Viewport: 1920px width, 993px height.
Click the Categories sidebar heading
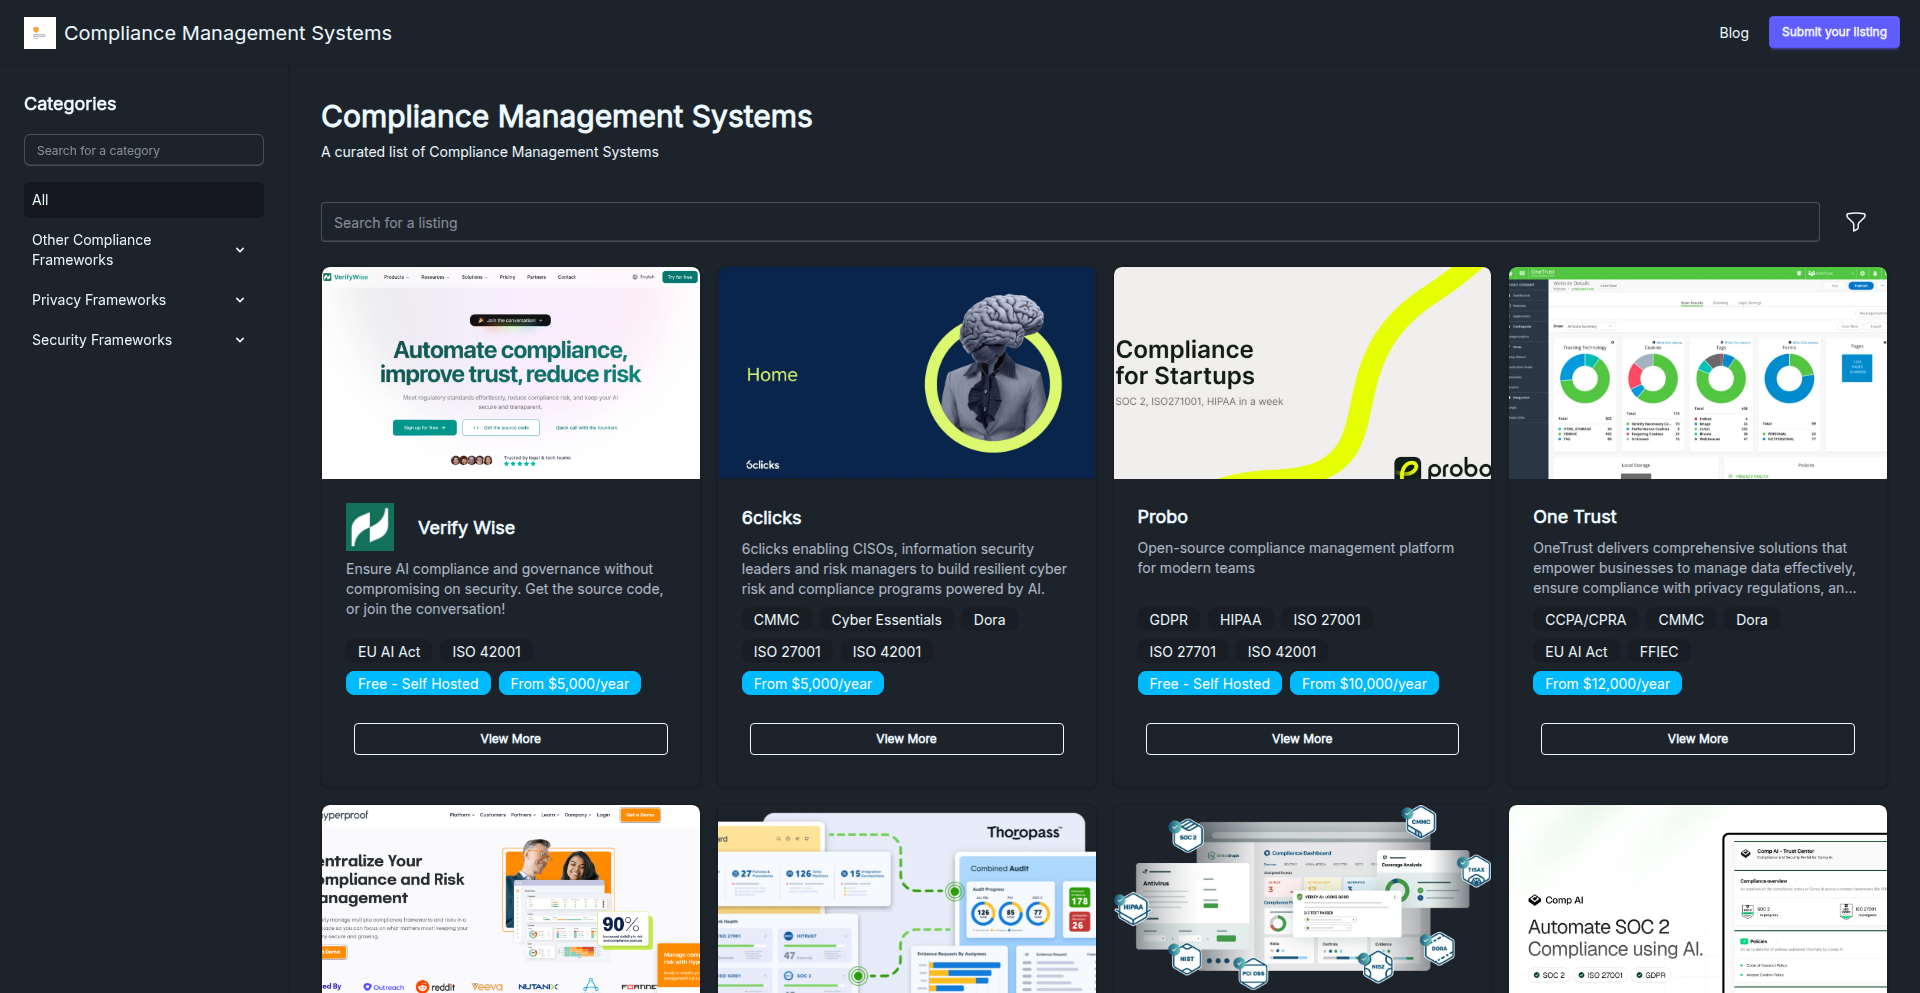pos(70,104)
